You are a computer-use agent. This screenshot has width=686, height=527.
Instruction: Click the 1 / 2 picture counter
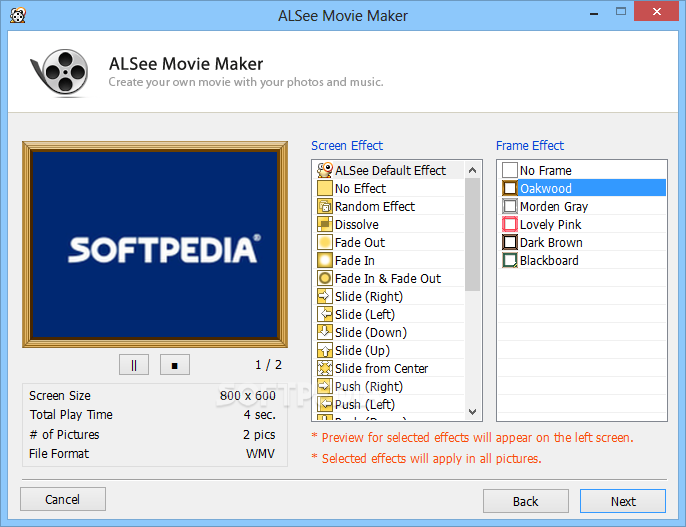[268, 365]
